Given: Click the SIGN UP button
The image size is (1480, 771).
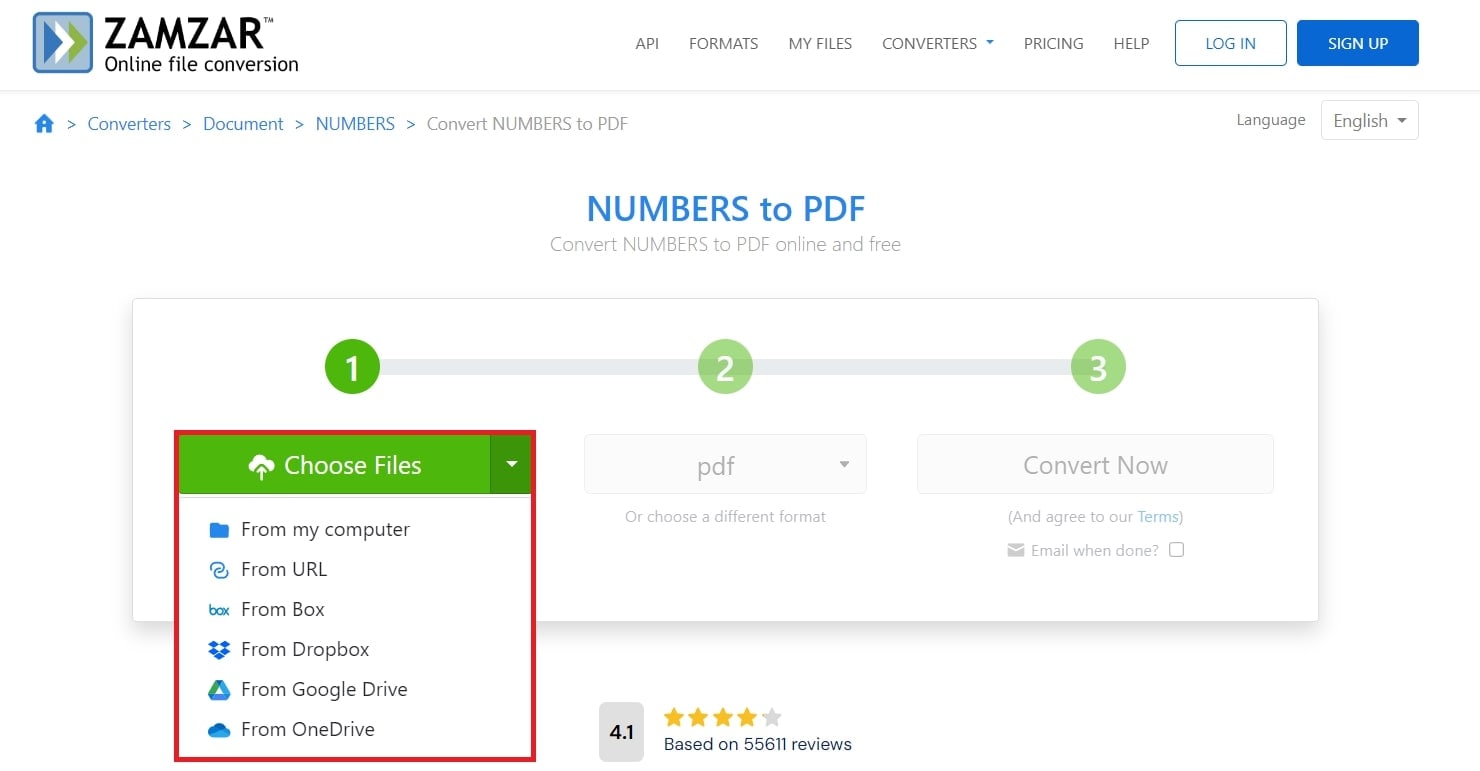Looking at the screenshot, I should (1357, 43).
